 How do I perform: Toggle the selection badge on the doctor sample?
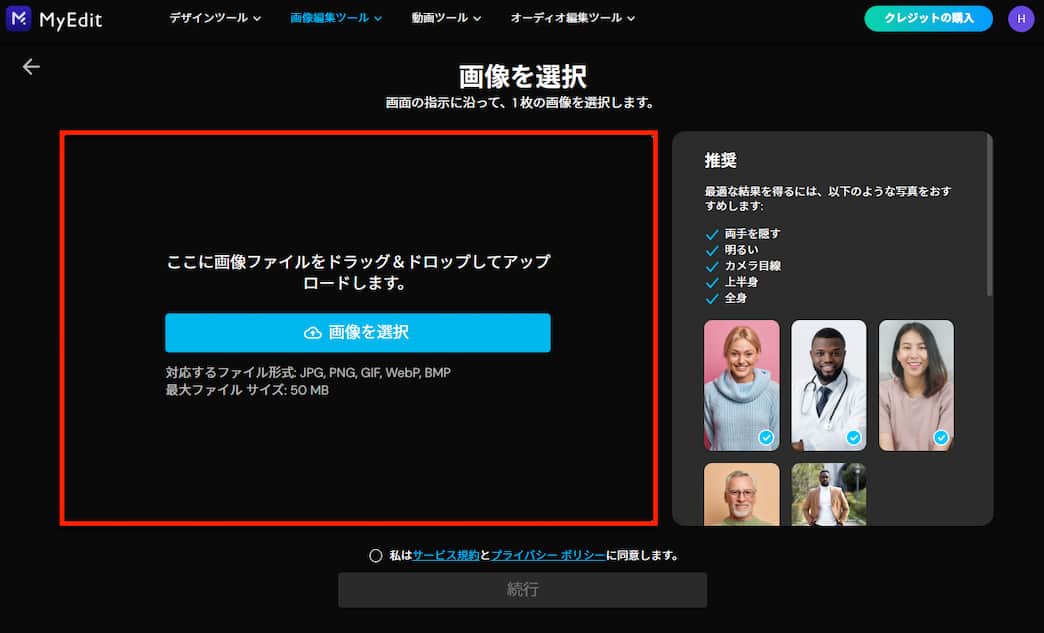click(x=855, y=437)
